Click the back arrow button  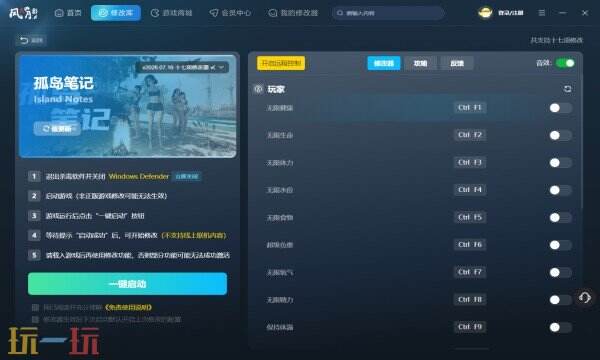[x=31, y=40]
